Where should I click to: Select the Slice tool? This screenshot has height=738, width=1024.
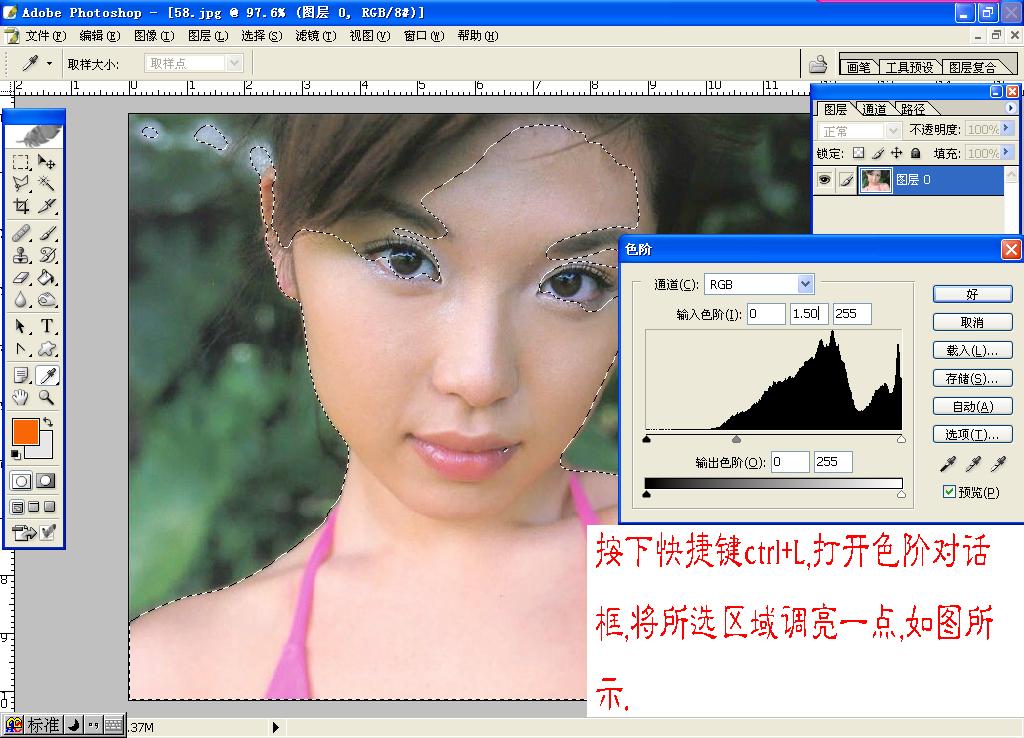pos(46,206)
